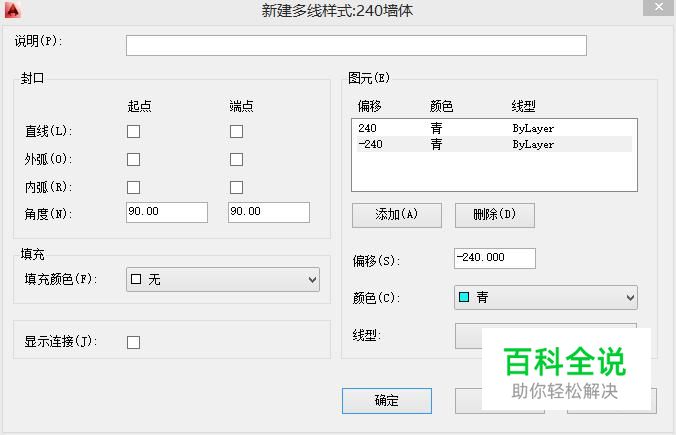
Task: Click the AutoCAD logo icon in title bar
Action: pos(13,10)
